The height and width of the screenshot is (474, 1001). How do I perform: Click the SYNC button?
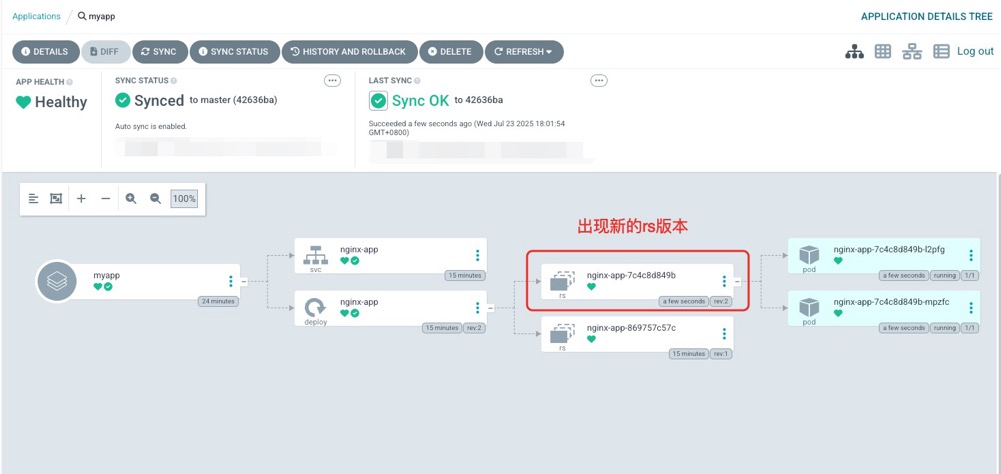[x=159, y=52]
